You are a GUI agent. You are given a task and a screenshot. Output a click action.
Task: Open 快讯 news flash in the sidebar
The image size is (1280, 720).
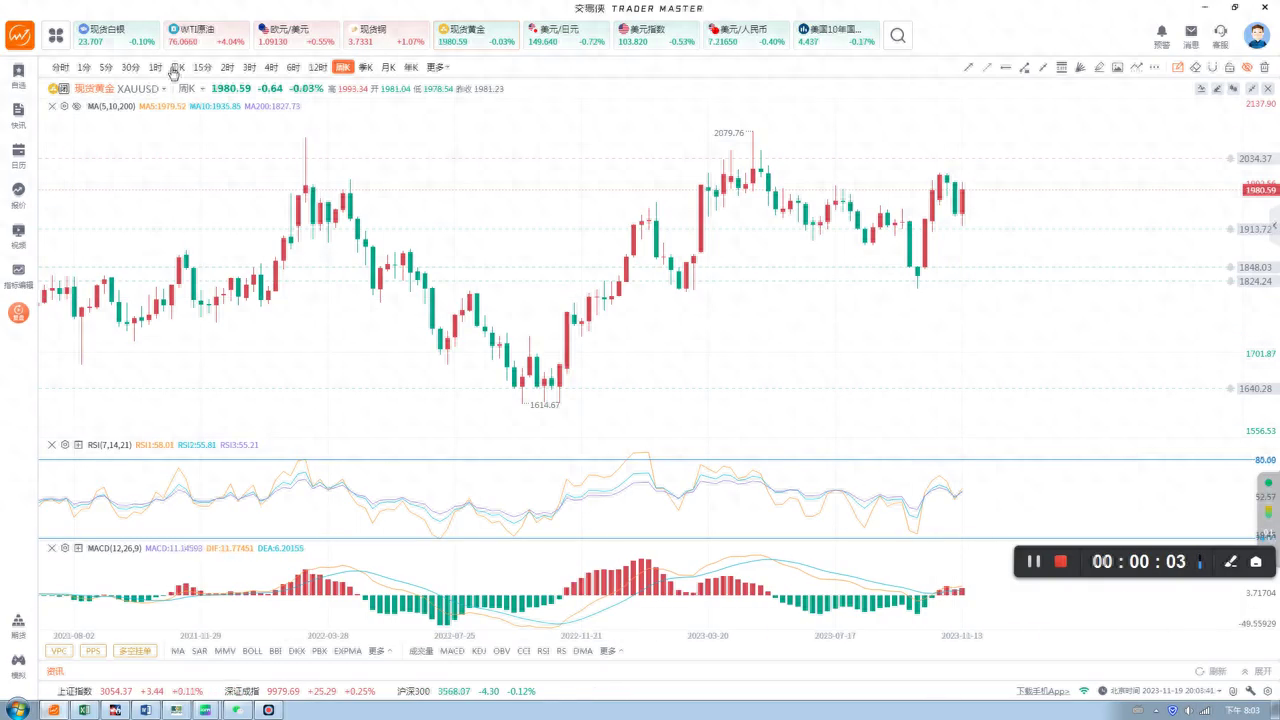(x=18, y=116)
